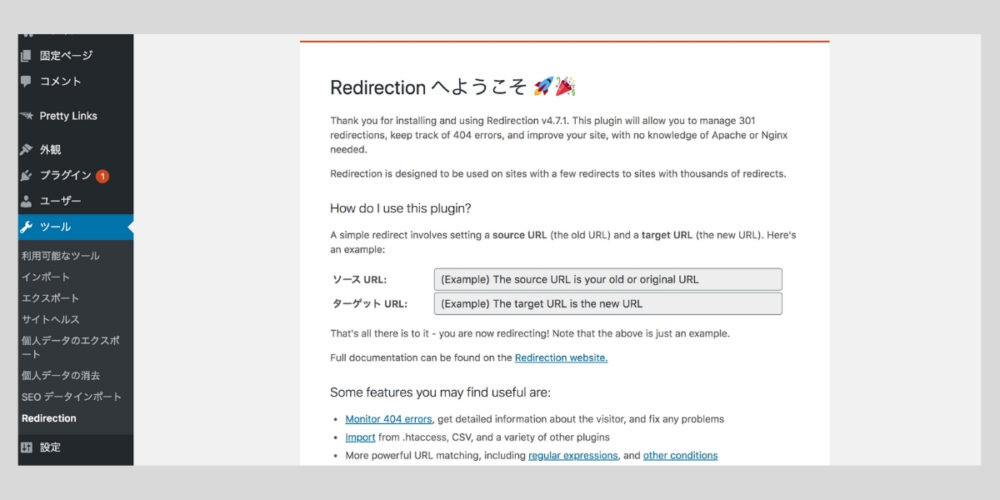
Task: Follow the Monitor 404 errors link
Action: coord(389,420)
